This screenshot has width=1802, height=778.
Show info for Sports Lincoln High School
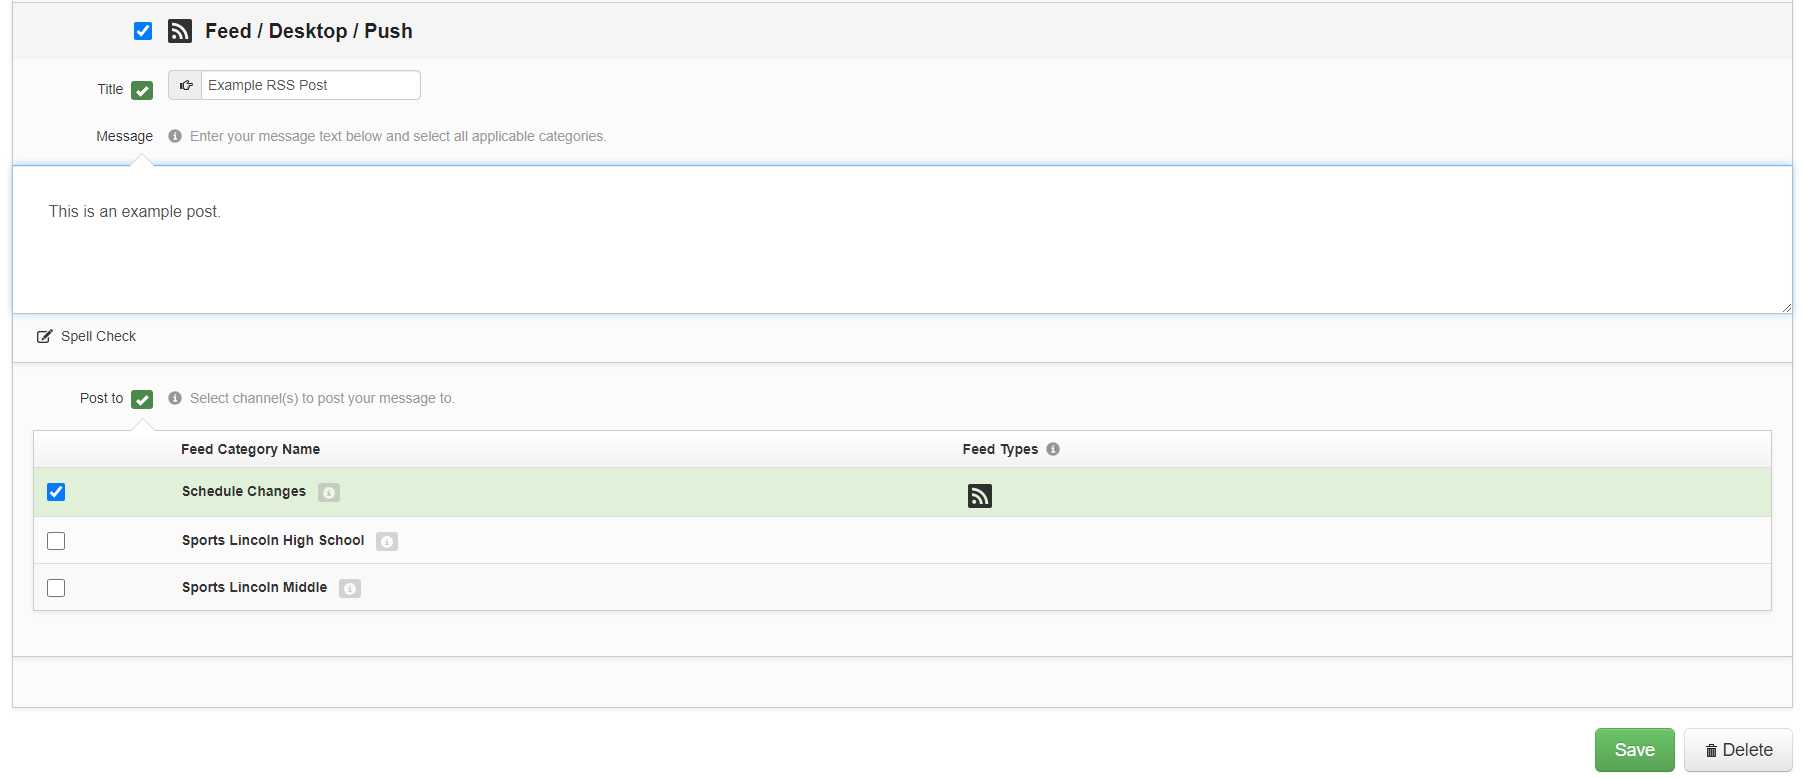click(387, 541)
